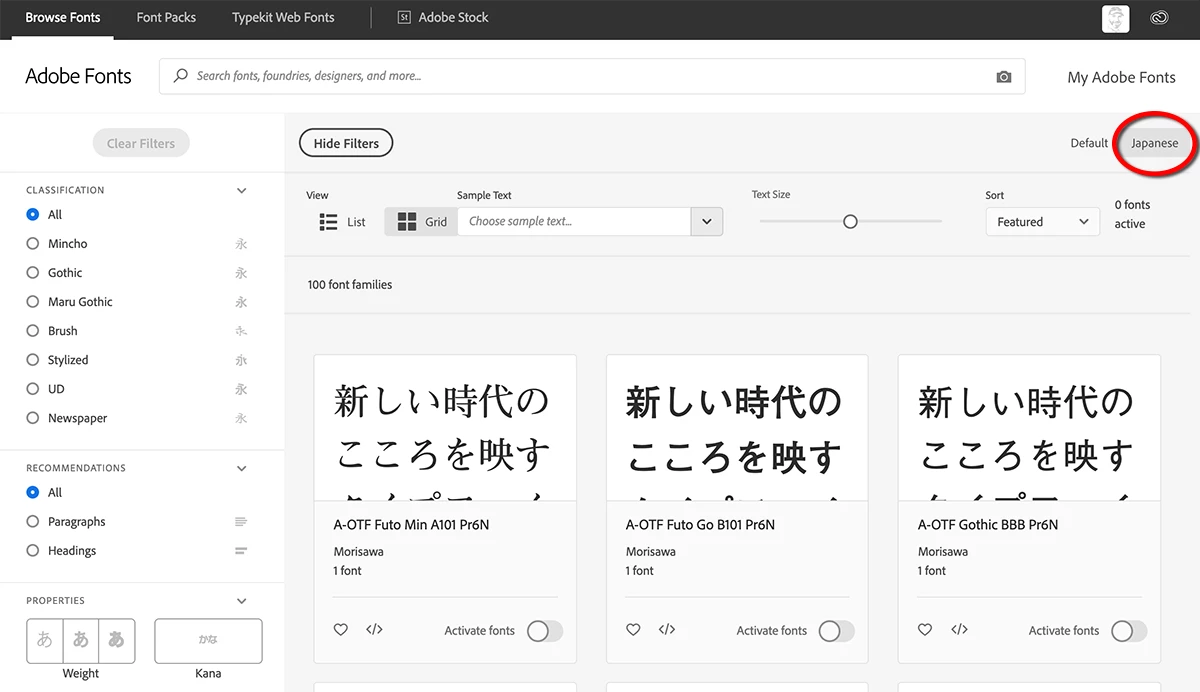This screenshot has height=692, width=1200.
Task: Click the Mincho sample glyph icon
Action: coord(241,244)
